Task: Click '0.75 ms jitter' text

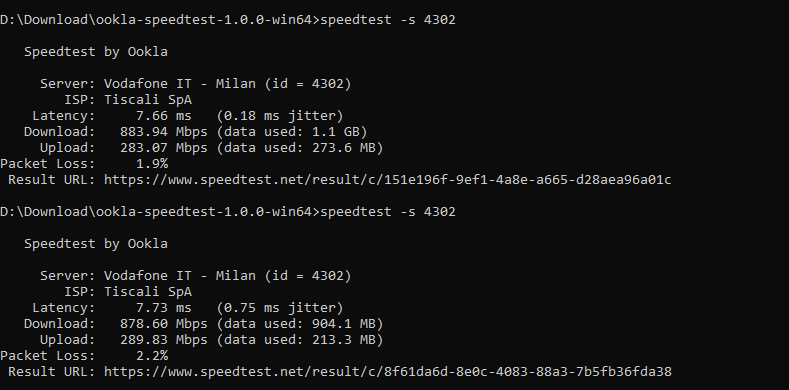Action: pos(280,308)
